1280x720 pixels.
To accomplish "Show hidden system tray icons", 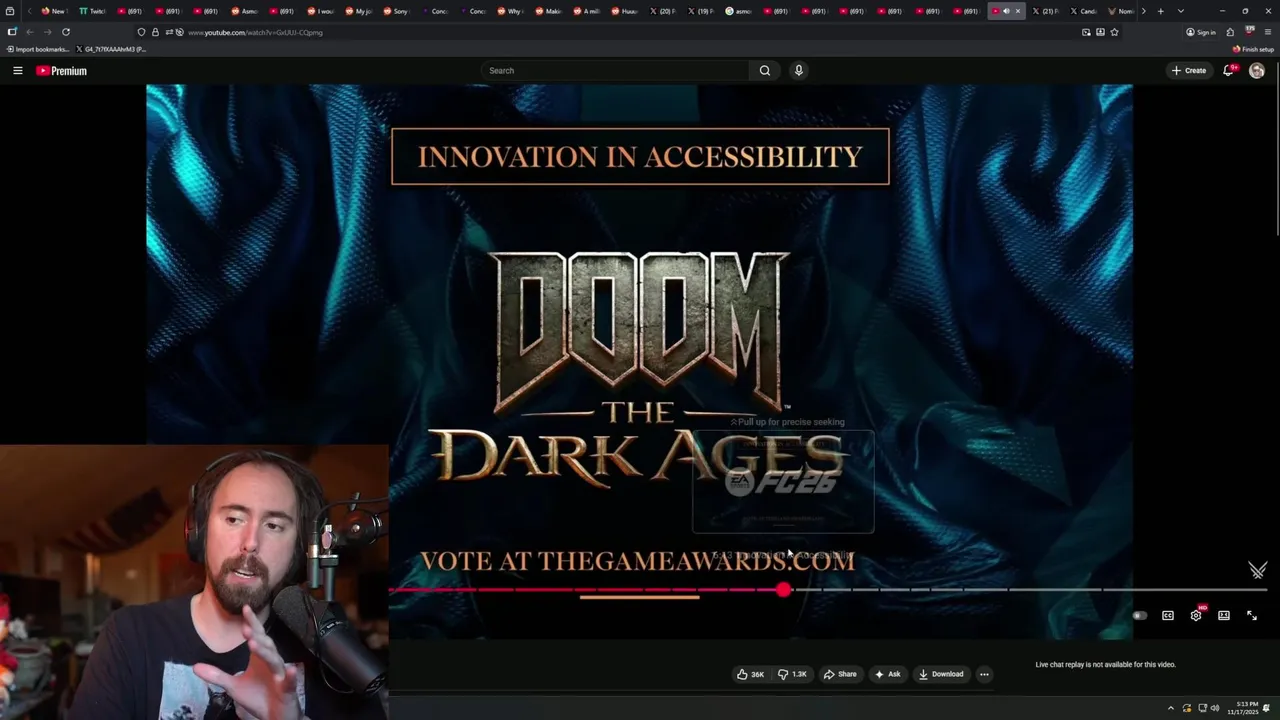I will [1171, 708].
